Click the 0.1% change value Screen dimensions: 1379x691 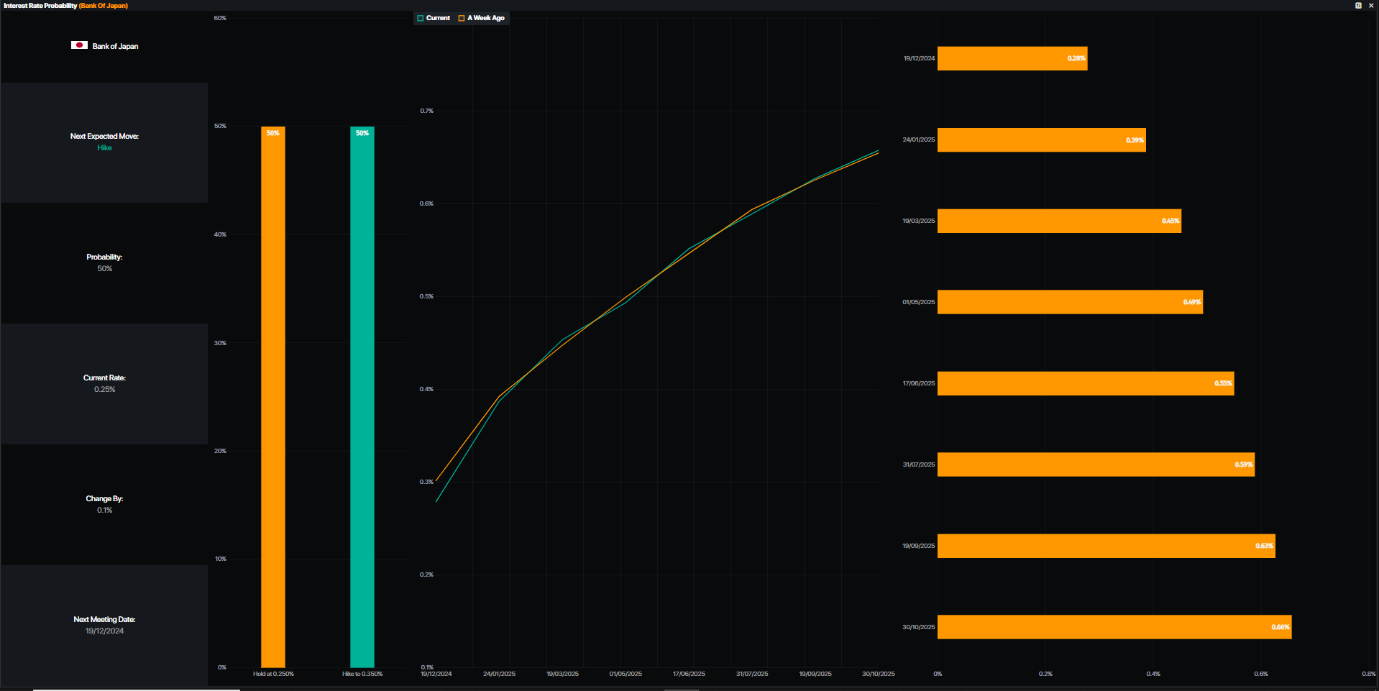coord(104,510)
